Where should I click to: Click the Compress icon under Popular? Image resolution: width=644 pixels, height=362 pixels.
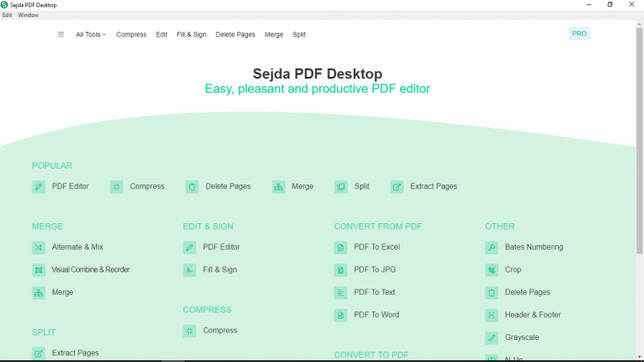(x=116, y=187)
